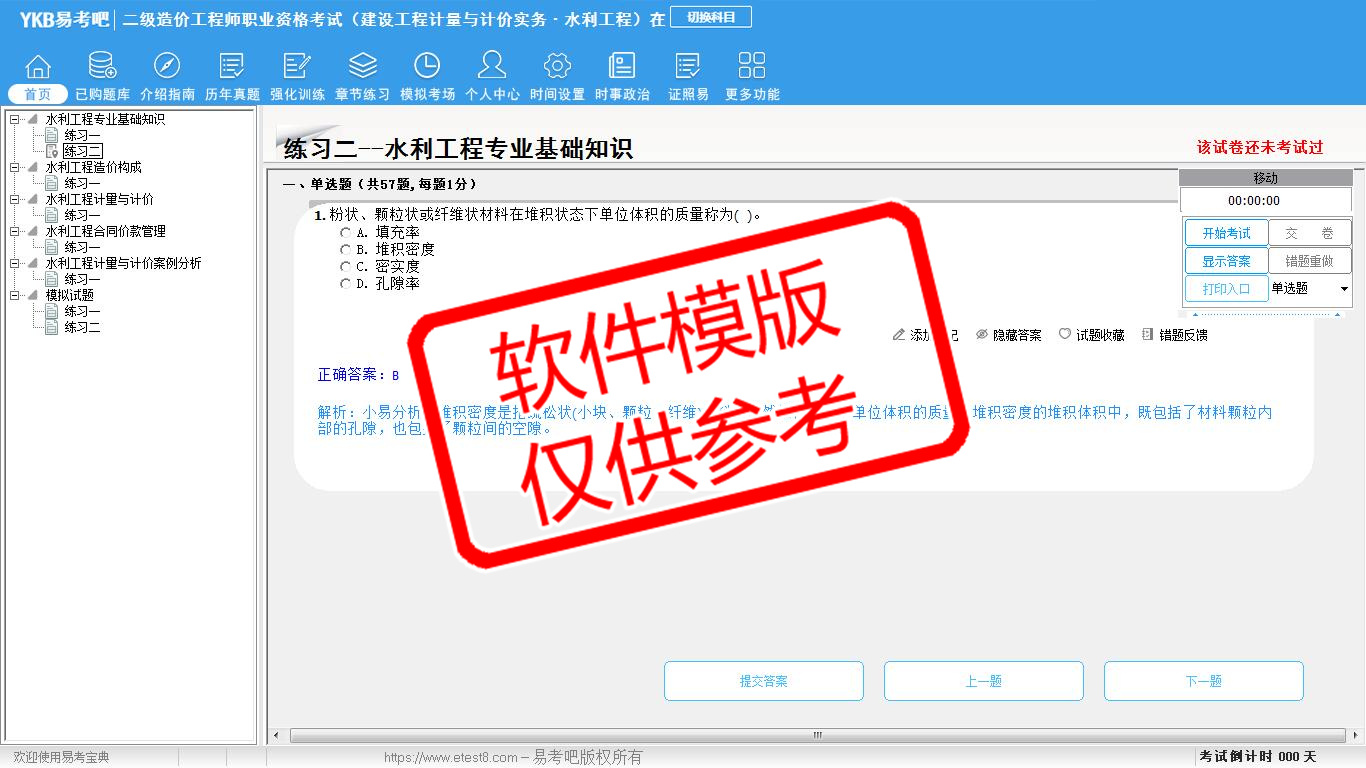Image resolution: width=1366 pixels, height=768 pixels.
Task: Click 考试倒计时 000 天 in status bar
Action: [x=1258, y=757]
